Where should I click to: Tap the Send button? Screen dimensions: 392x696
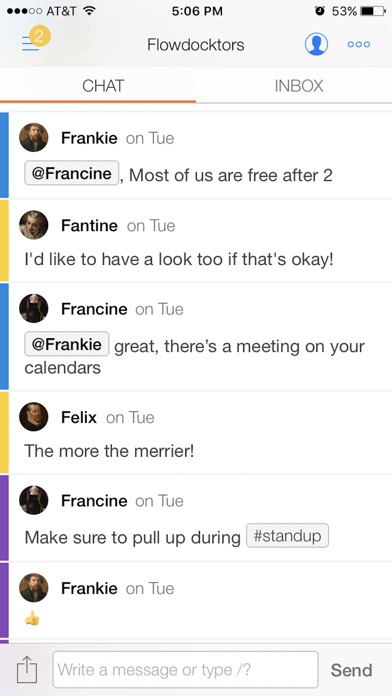351,670
